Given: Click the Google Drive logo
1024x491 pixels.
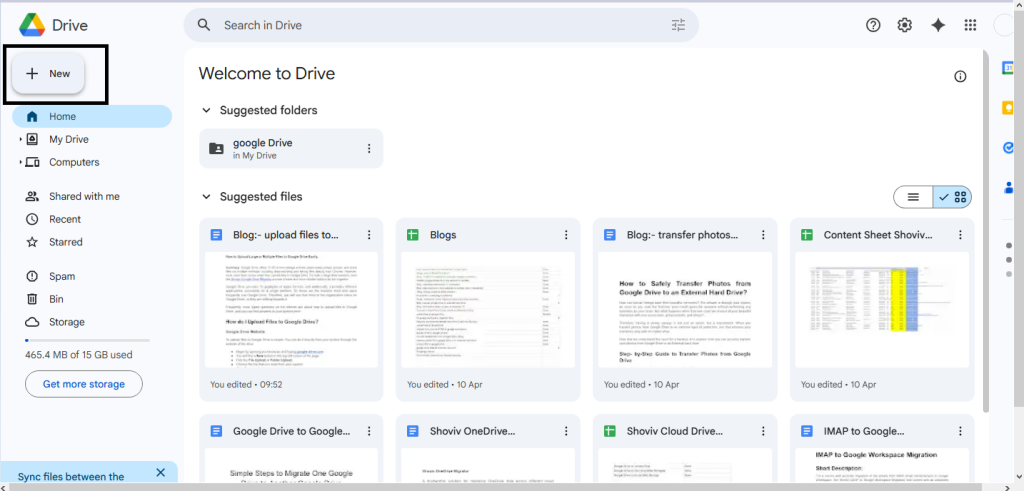Looking at the screenshot, I should pyautogui.click(x=32, y=25).
